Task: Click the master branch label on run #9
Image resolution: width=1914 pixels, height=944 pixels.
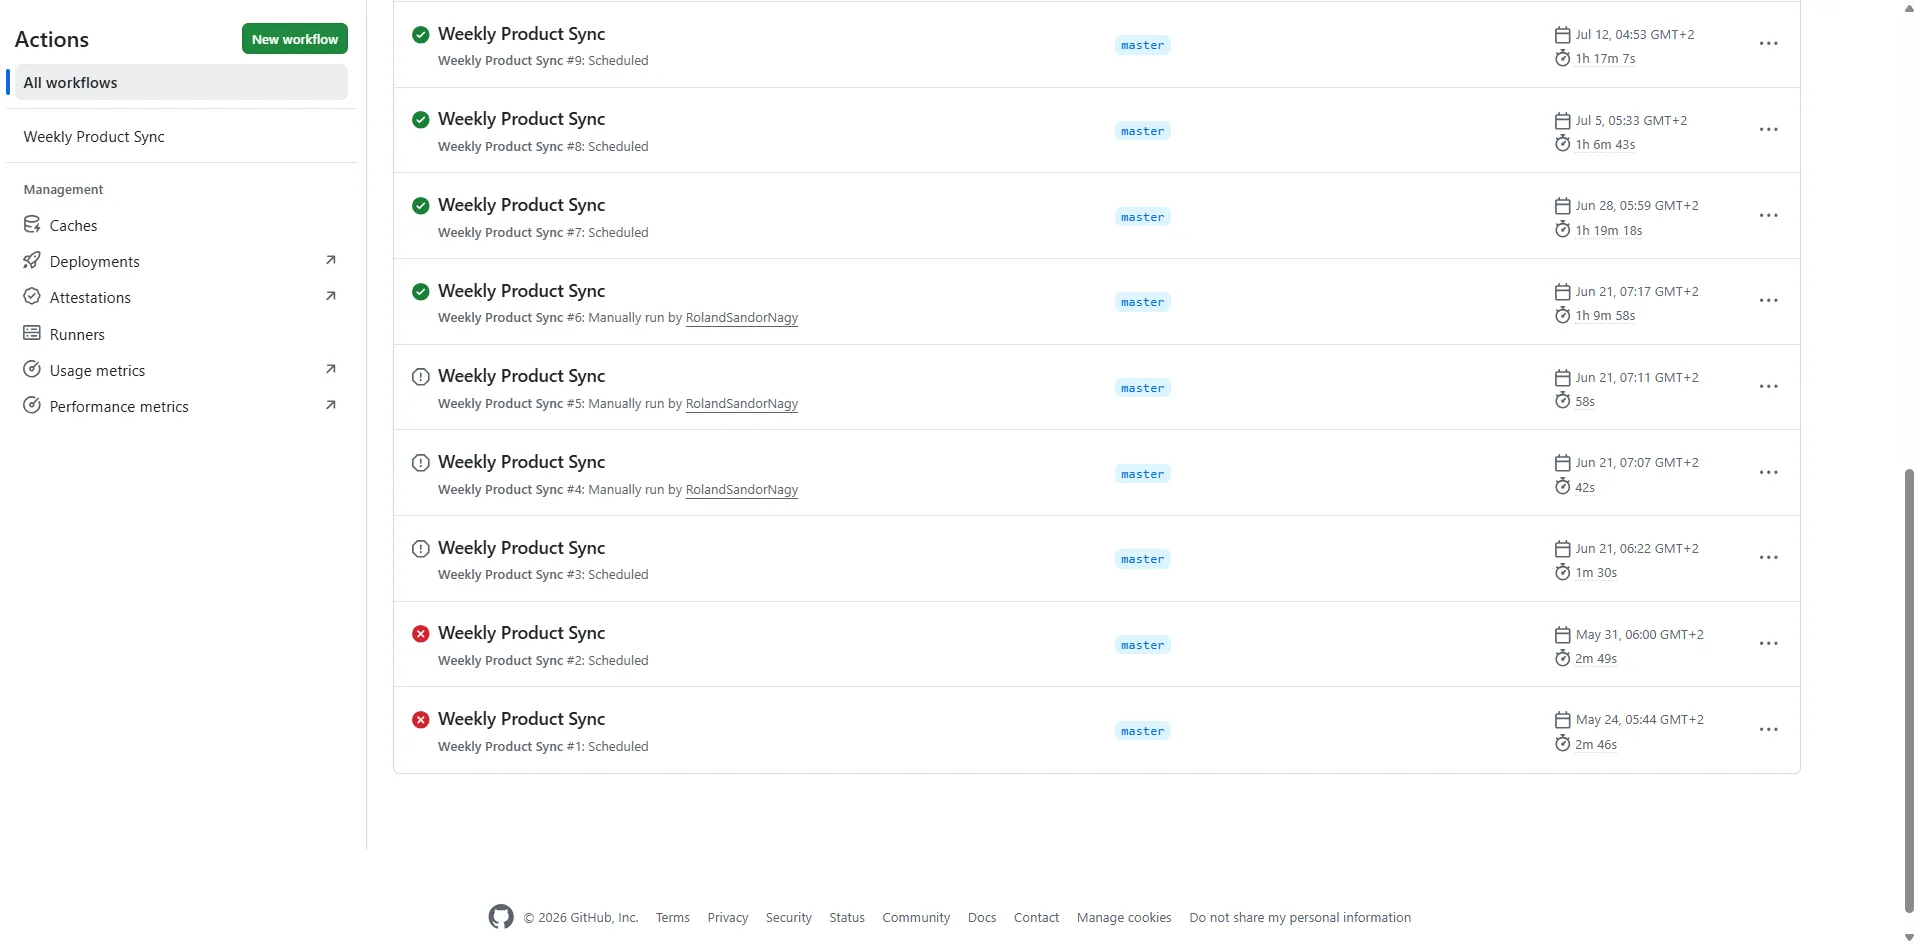Action: pyautogui.click(x=1142, y=45)
